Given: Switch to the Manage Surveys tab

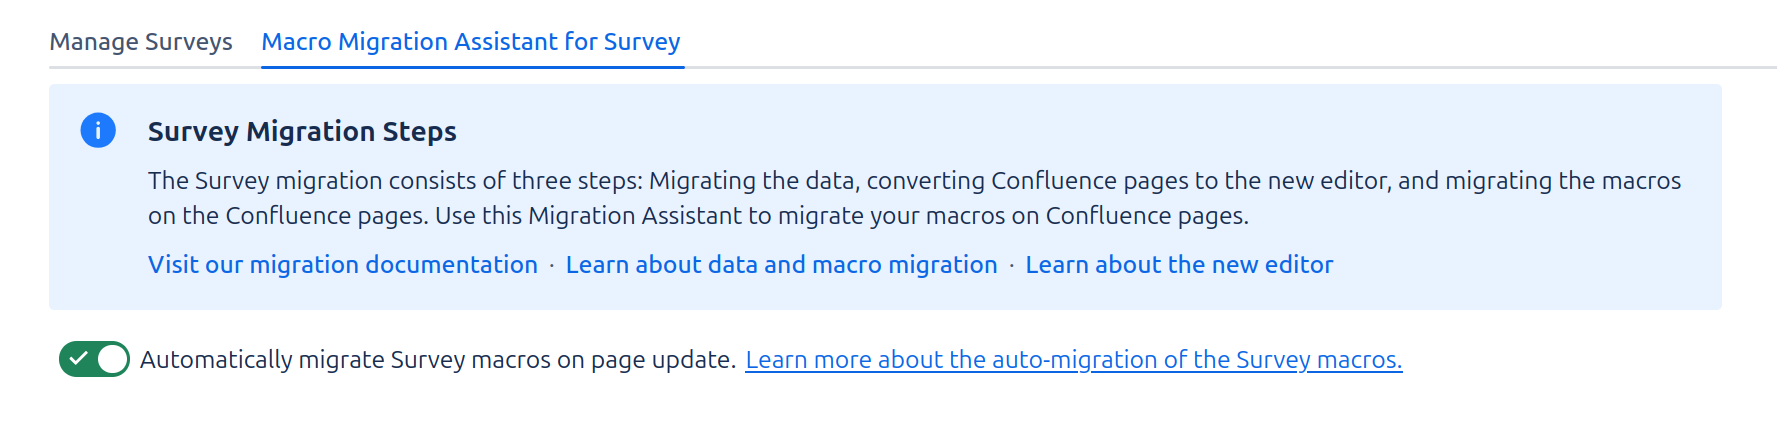Looking at the screenshot, I should [141, 42].
